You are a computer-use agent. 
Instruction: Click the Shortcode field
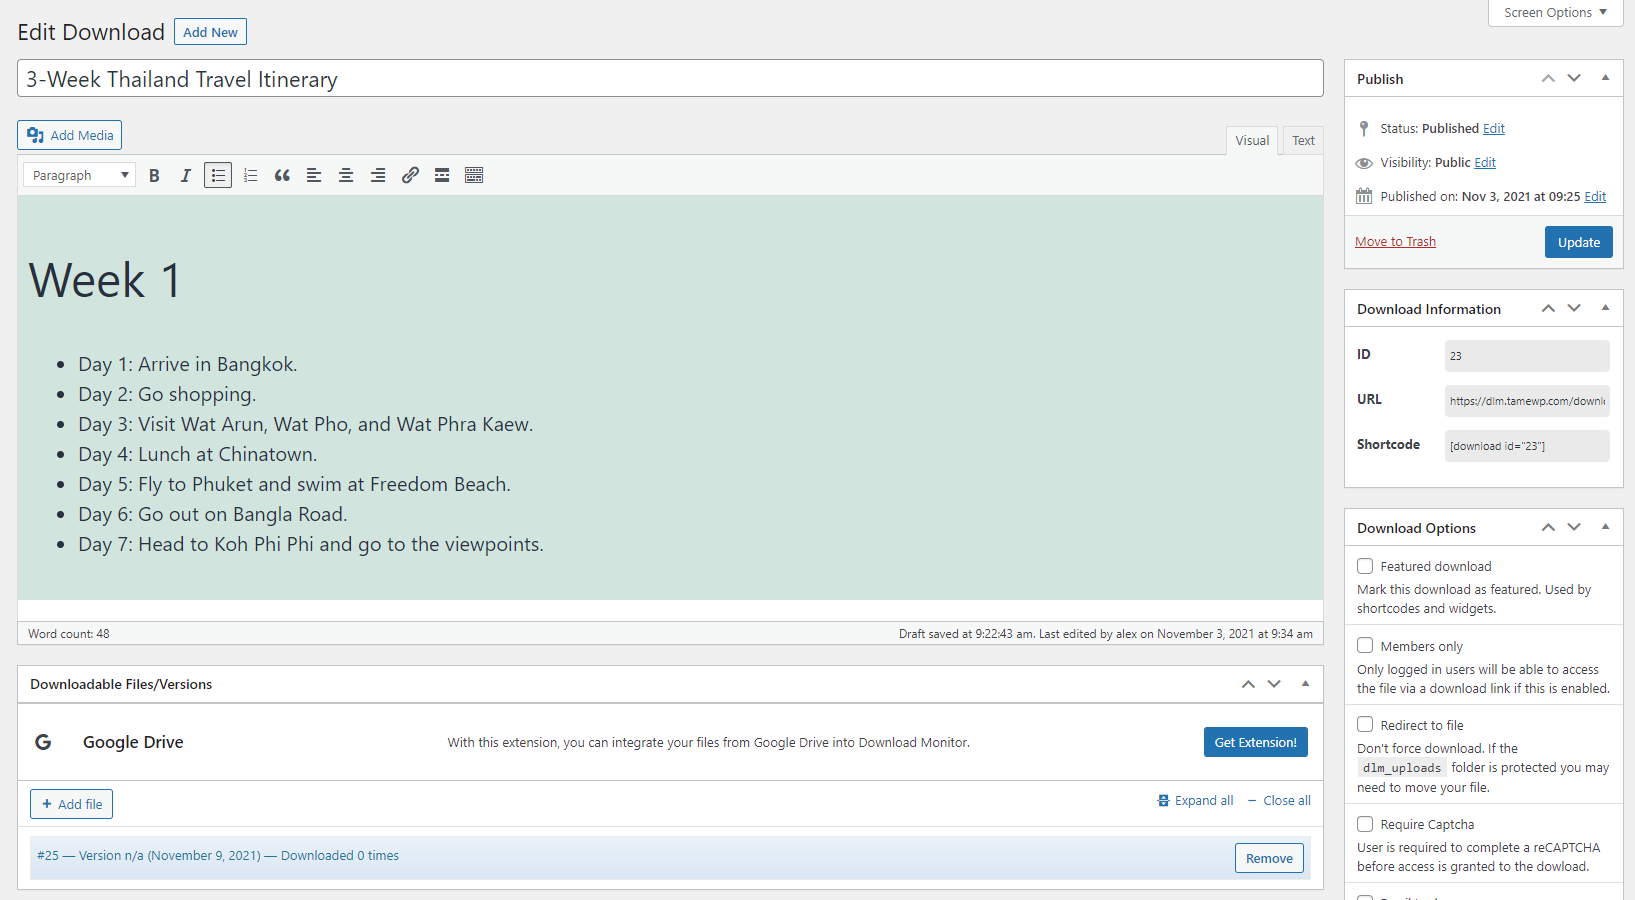[x=1526, y=446]
